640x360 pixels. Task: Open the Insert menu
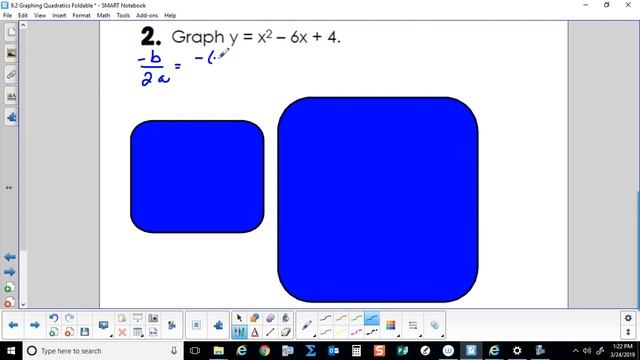pyautogui.click(x=59, y=16)
